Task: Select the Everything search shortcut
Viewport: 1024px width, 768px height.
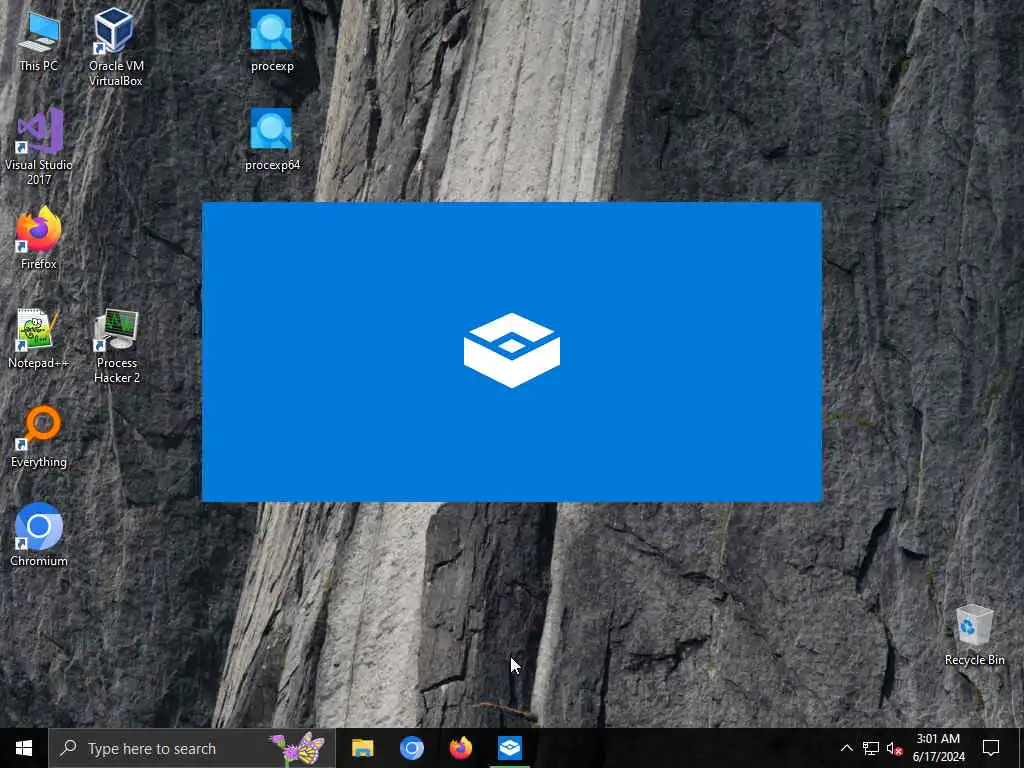Action: 39,437
